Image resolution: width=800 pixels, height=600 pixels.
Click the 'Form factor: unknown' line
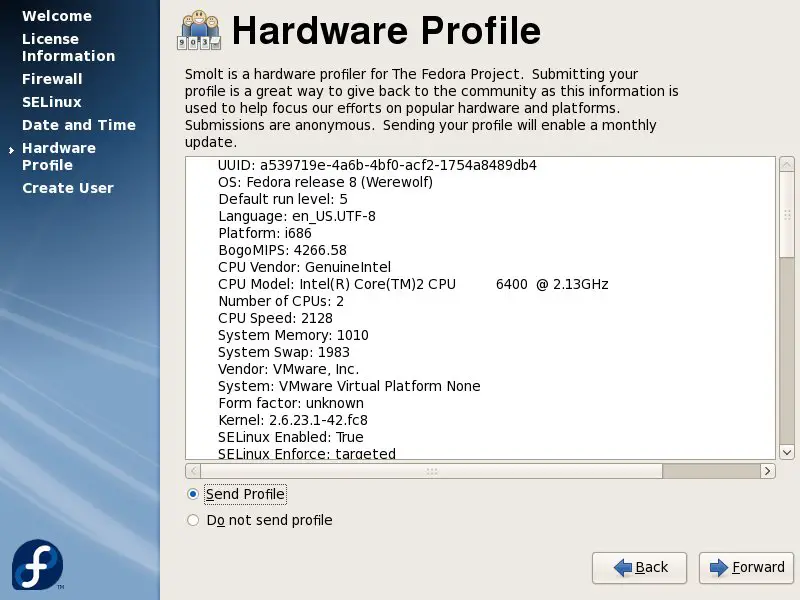[x=291, y=403]
